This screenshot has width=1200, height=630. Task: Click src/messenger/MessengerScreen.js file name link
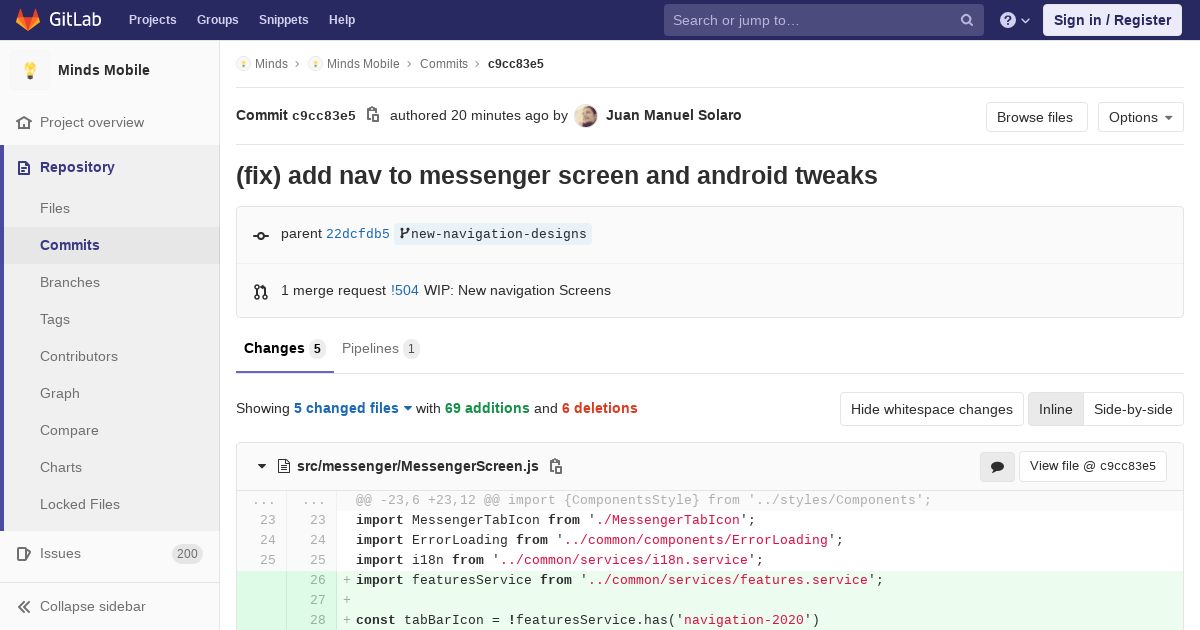point(418,466)
